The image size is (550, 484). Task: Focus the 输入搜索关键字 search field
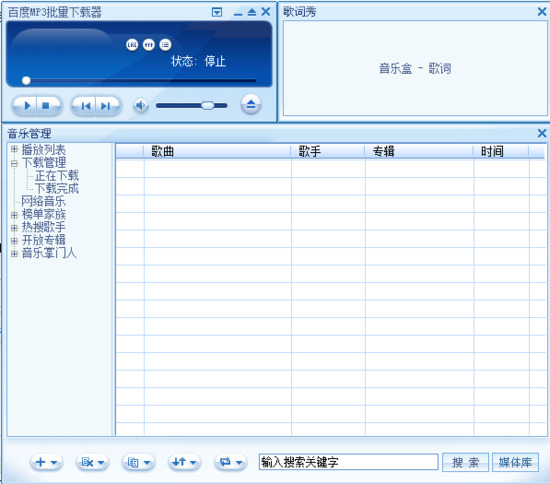tap(349, 462)
